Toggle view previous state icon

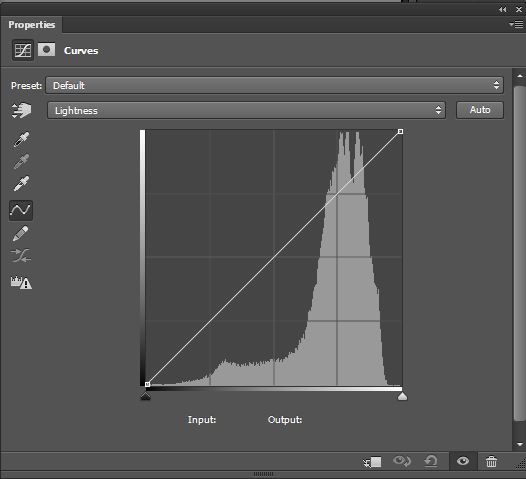(402, 461)
